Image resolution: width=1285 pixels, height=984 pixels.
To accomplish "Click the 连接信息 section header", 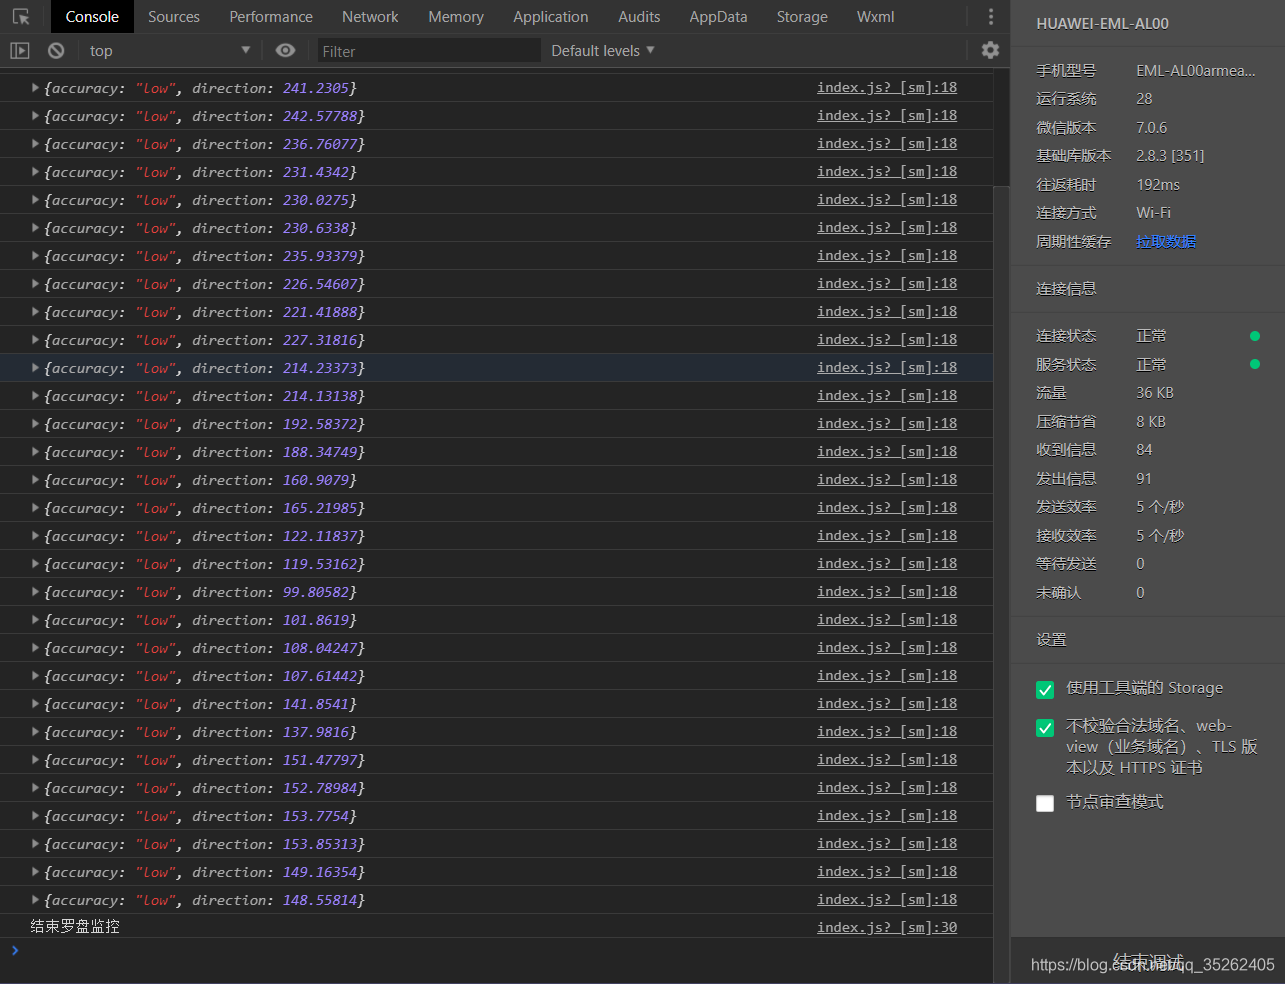I will 1066,288.
